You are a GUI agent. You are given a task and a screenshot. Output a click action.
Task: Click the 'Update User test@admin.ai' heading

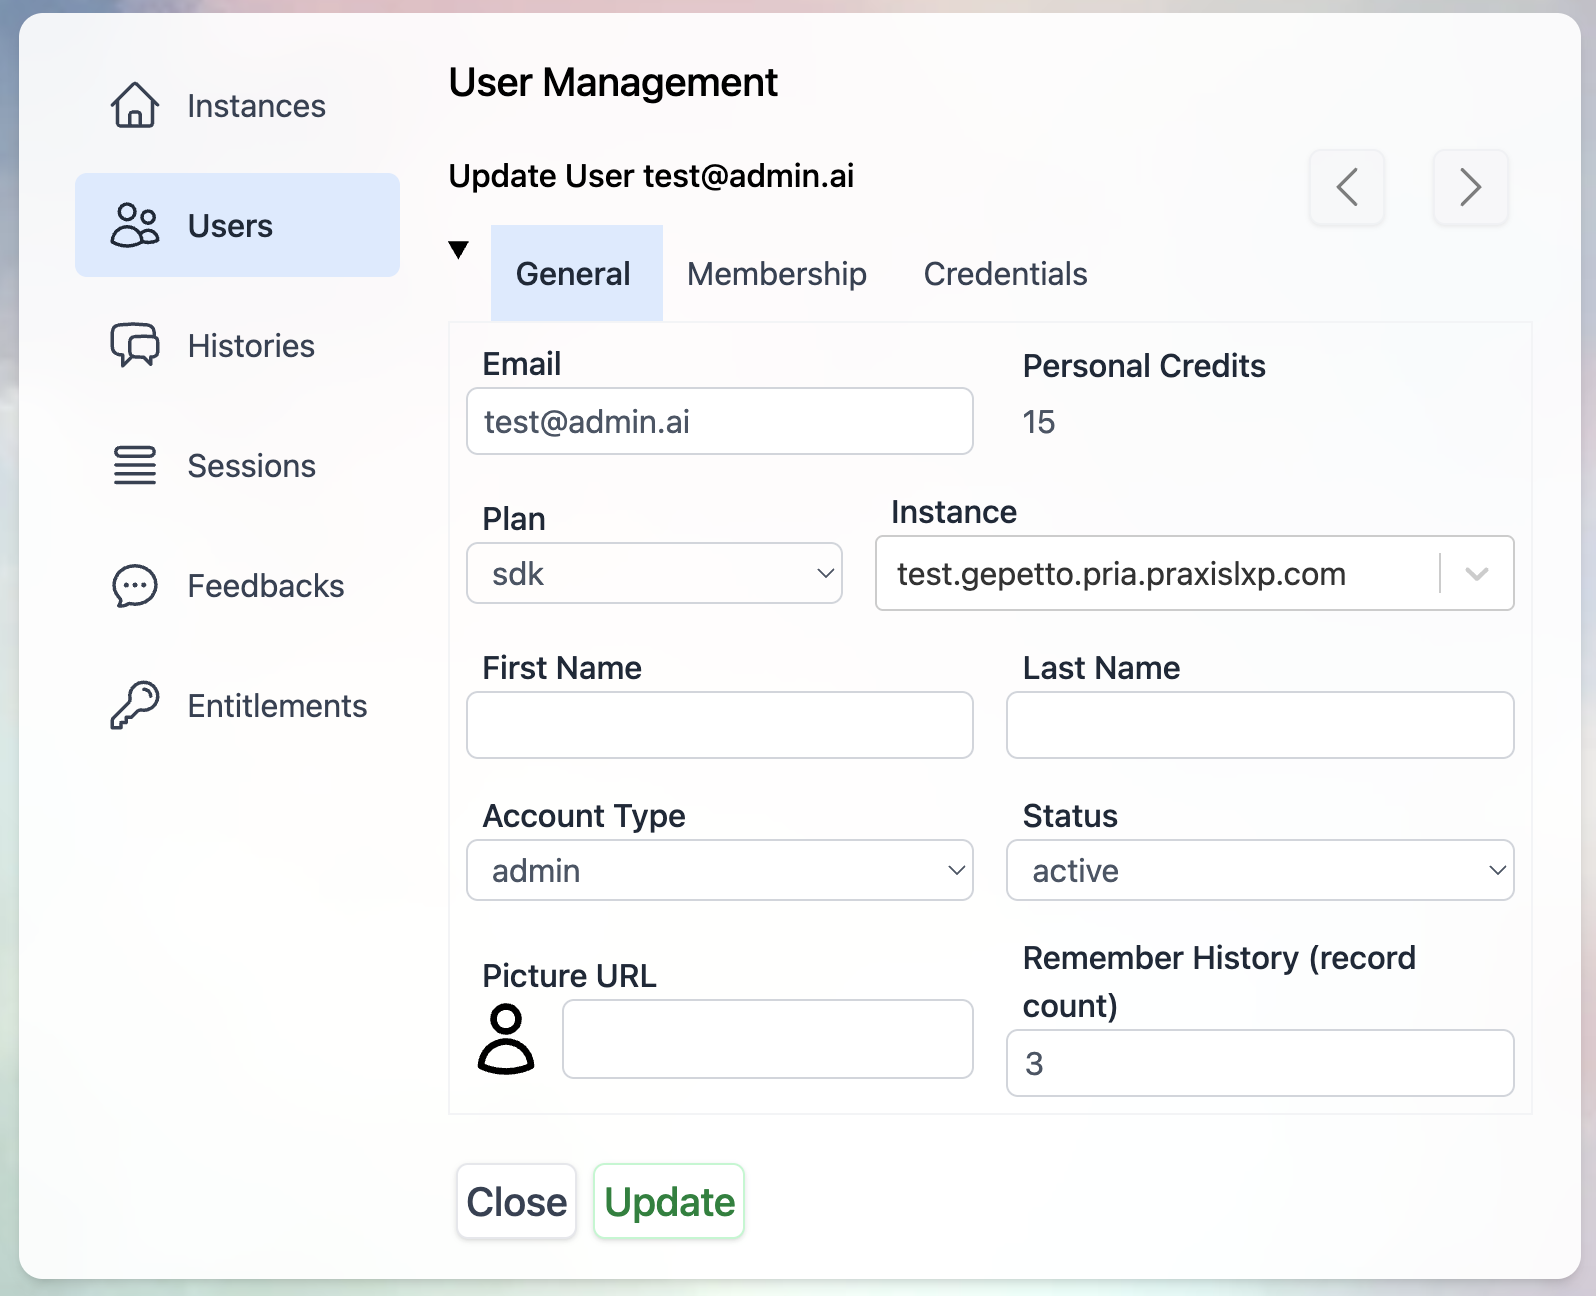651,176
